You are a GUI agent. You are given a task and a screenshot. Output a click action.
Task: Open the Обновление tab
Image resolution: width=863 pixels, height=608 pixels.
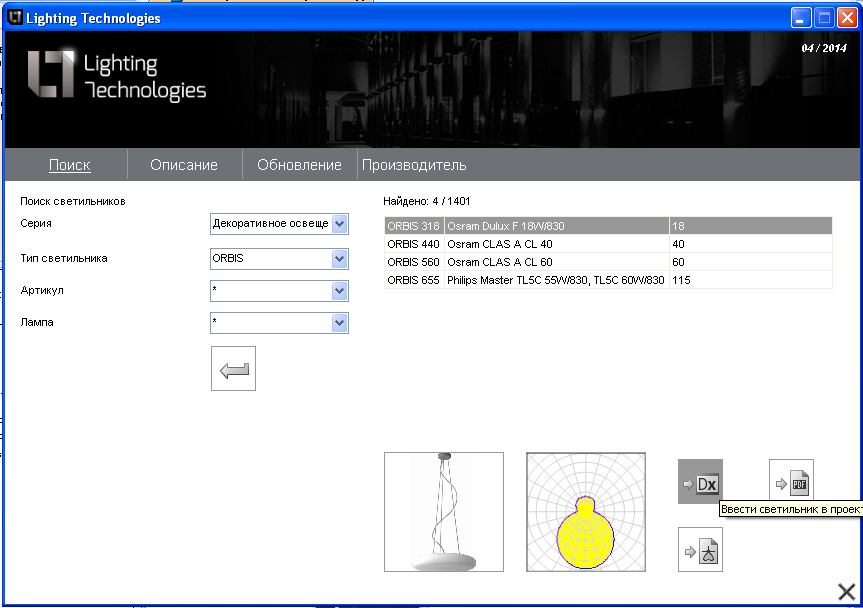point(299,165)
